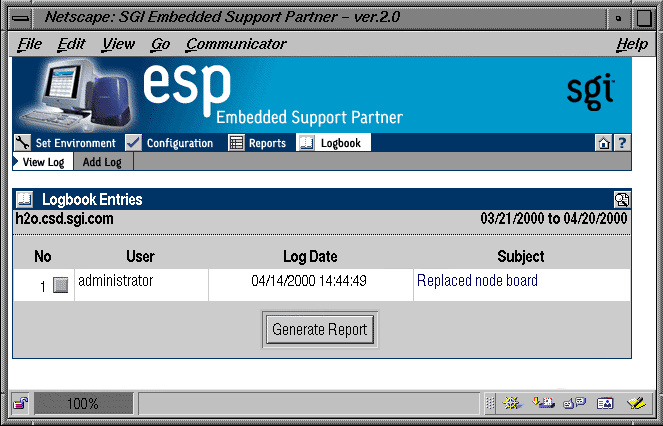Select the Add Log subtab
Viewport: 663px width, 426px height.
coord(102,162)
